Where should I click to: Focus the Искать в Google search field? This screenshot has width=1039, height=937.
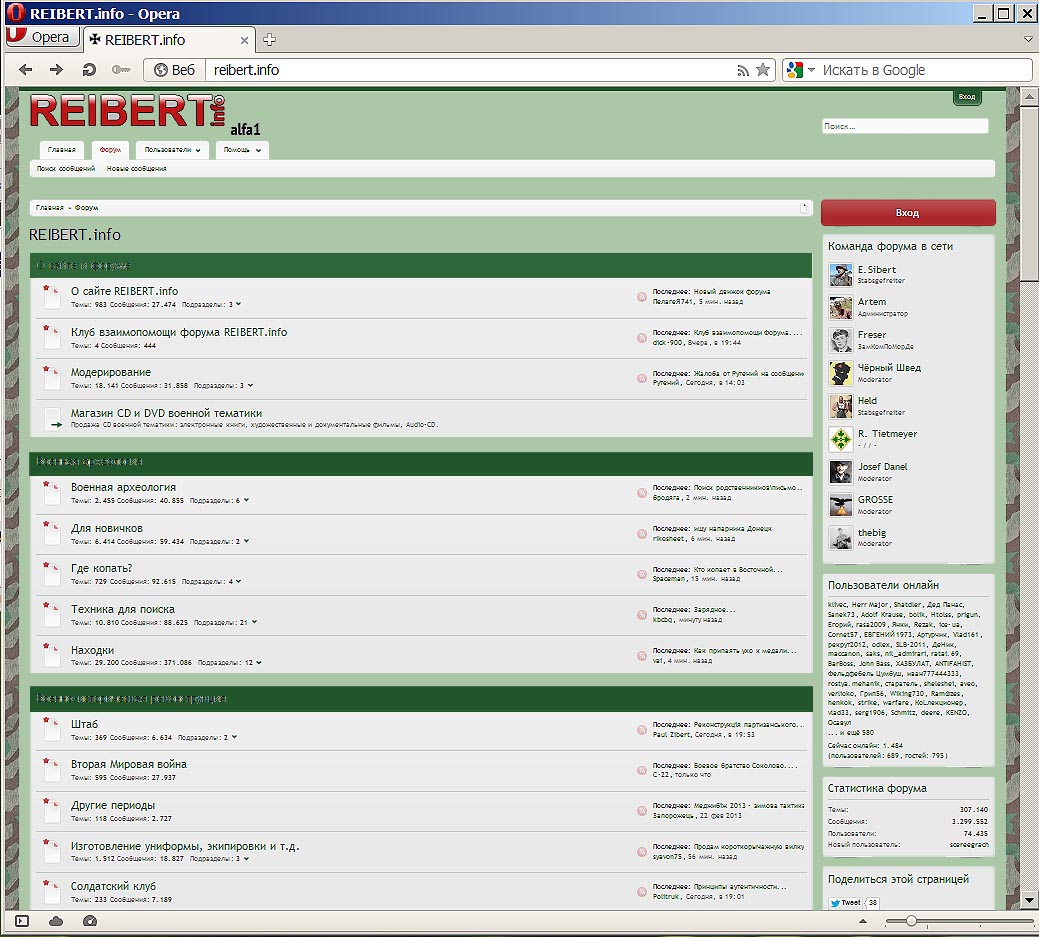tap(924, 70)
